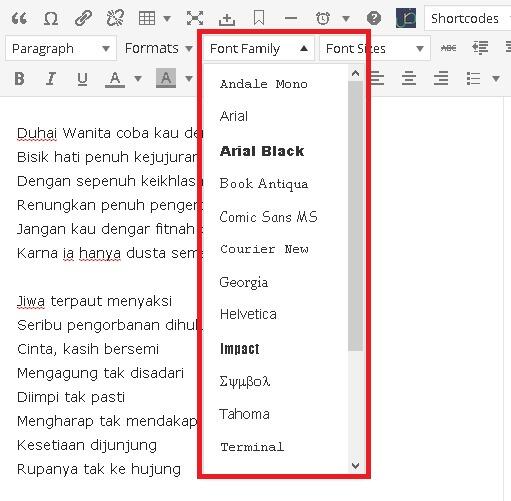
Task: Click the insert media upload icon
Action: tap(227, 19)
